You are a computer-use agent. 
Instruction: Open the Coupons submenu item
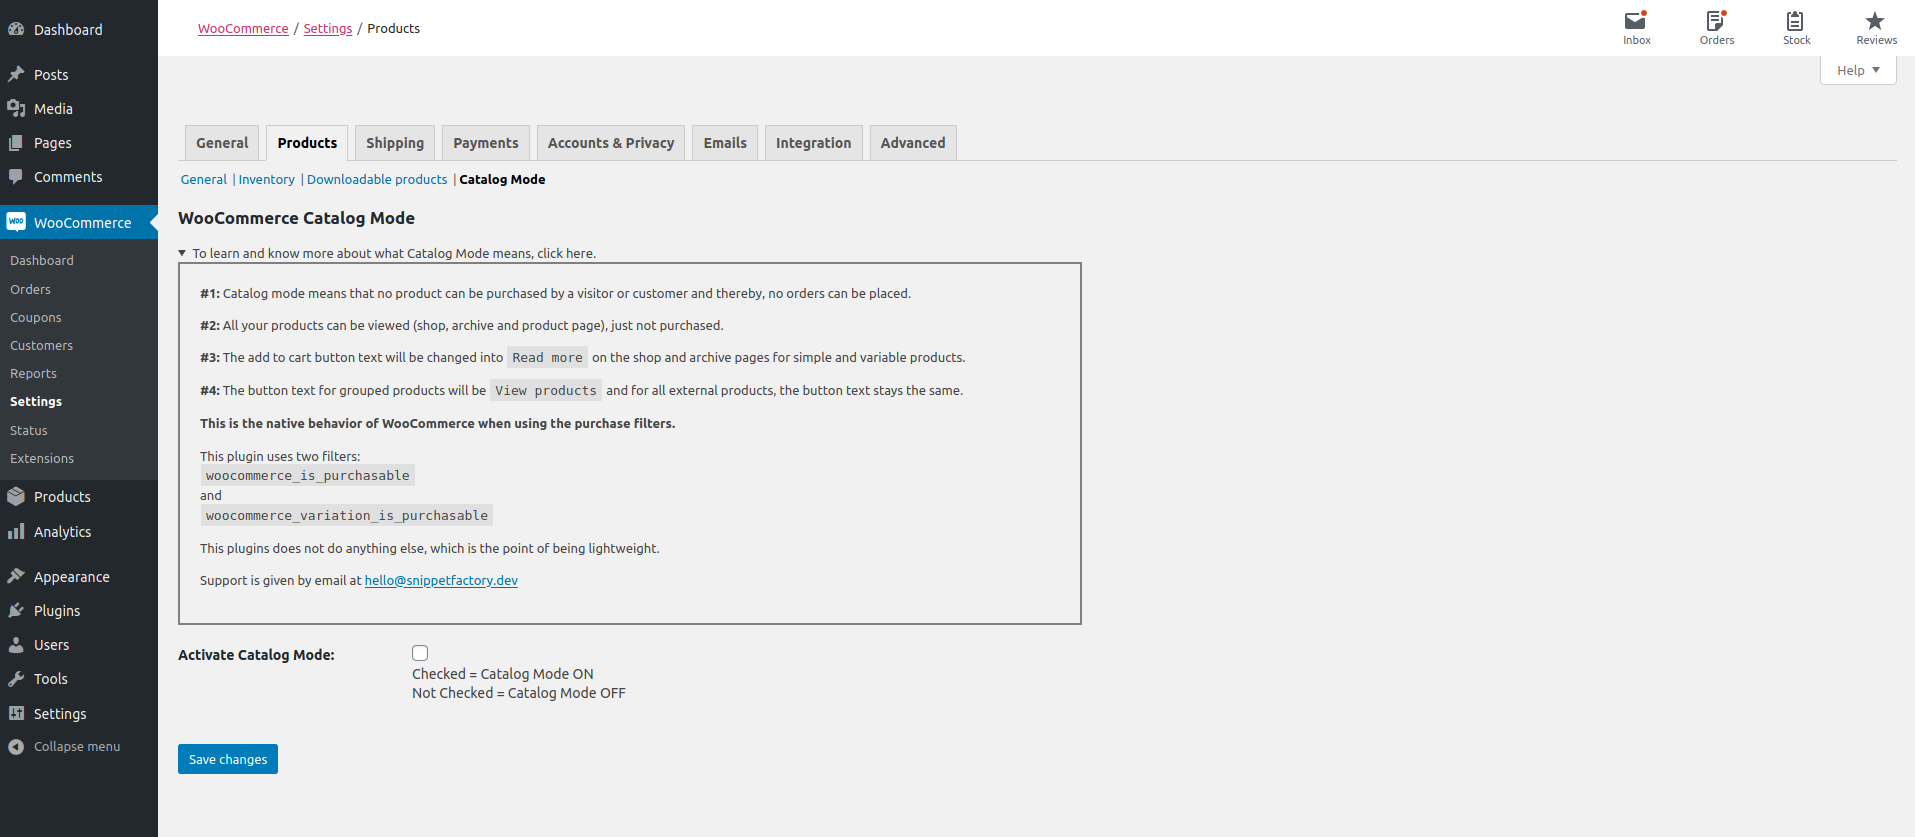36,317
